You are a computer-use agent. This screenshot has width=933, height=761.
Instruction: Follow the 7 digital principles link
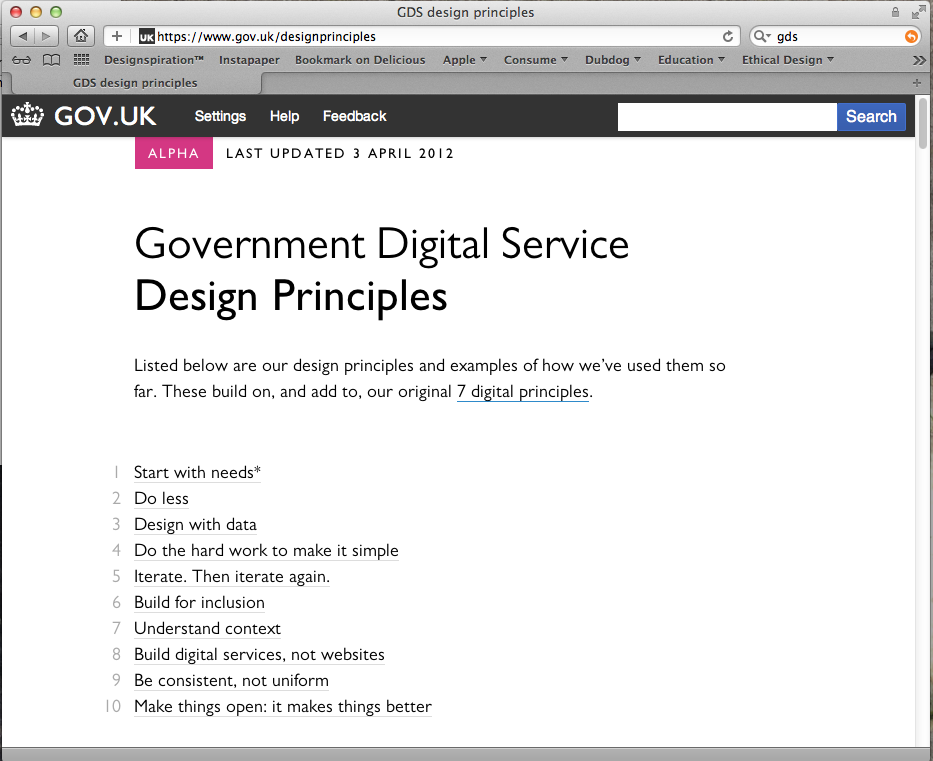coord(523,392)
